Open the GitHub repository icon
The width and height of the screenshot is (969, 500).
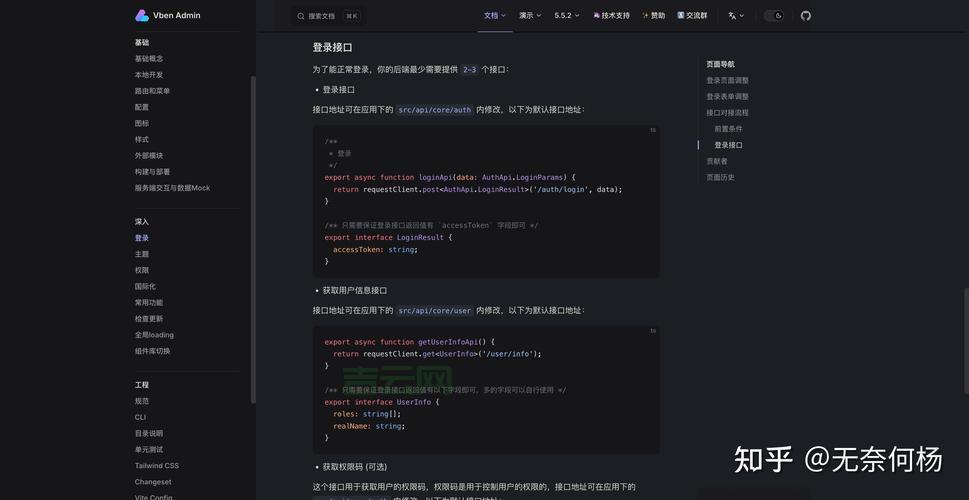tap(805, 15)
